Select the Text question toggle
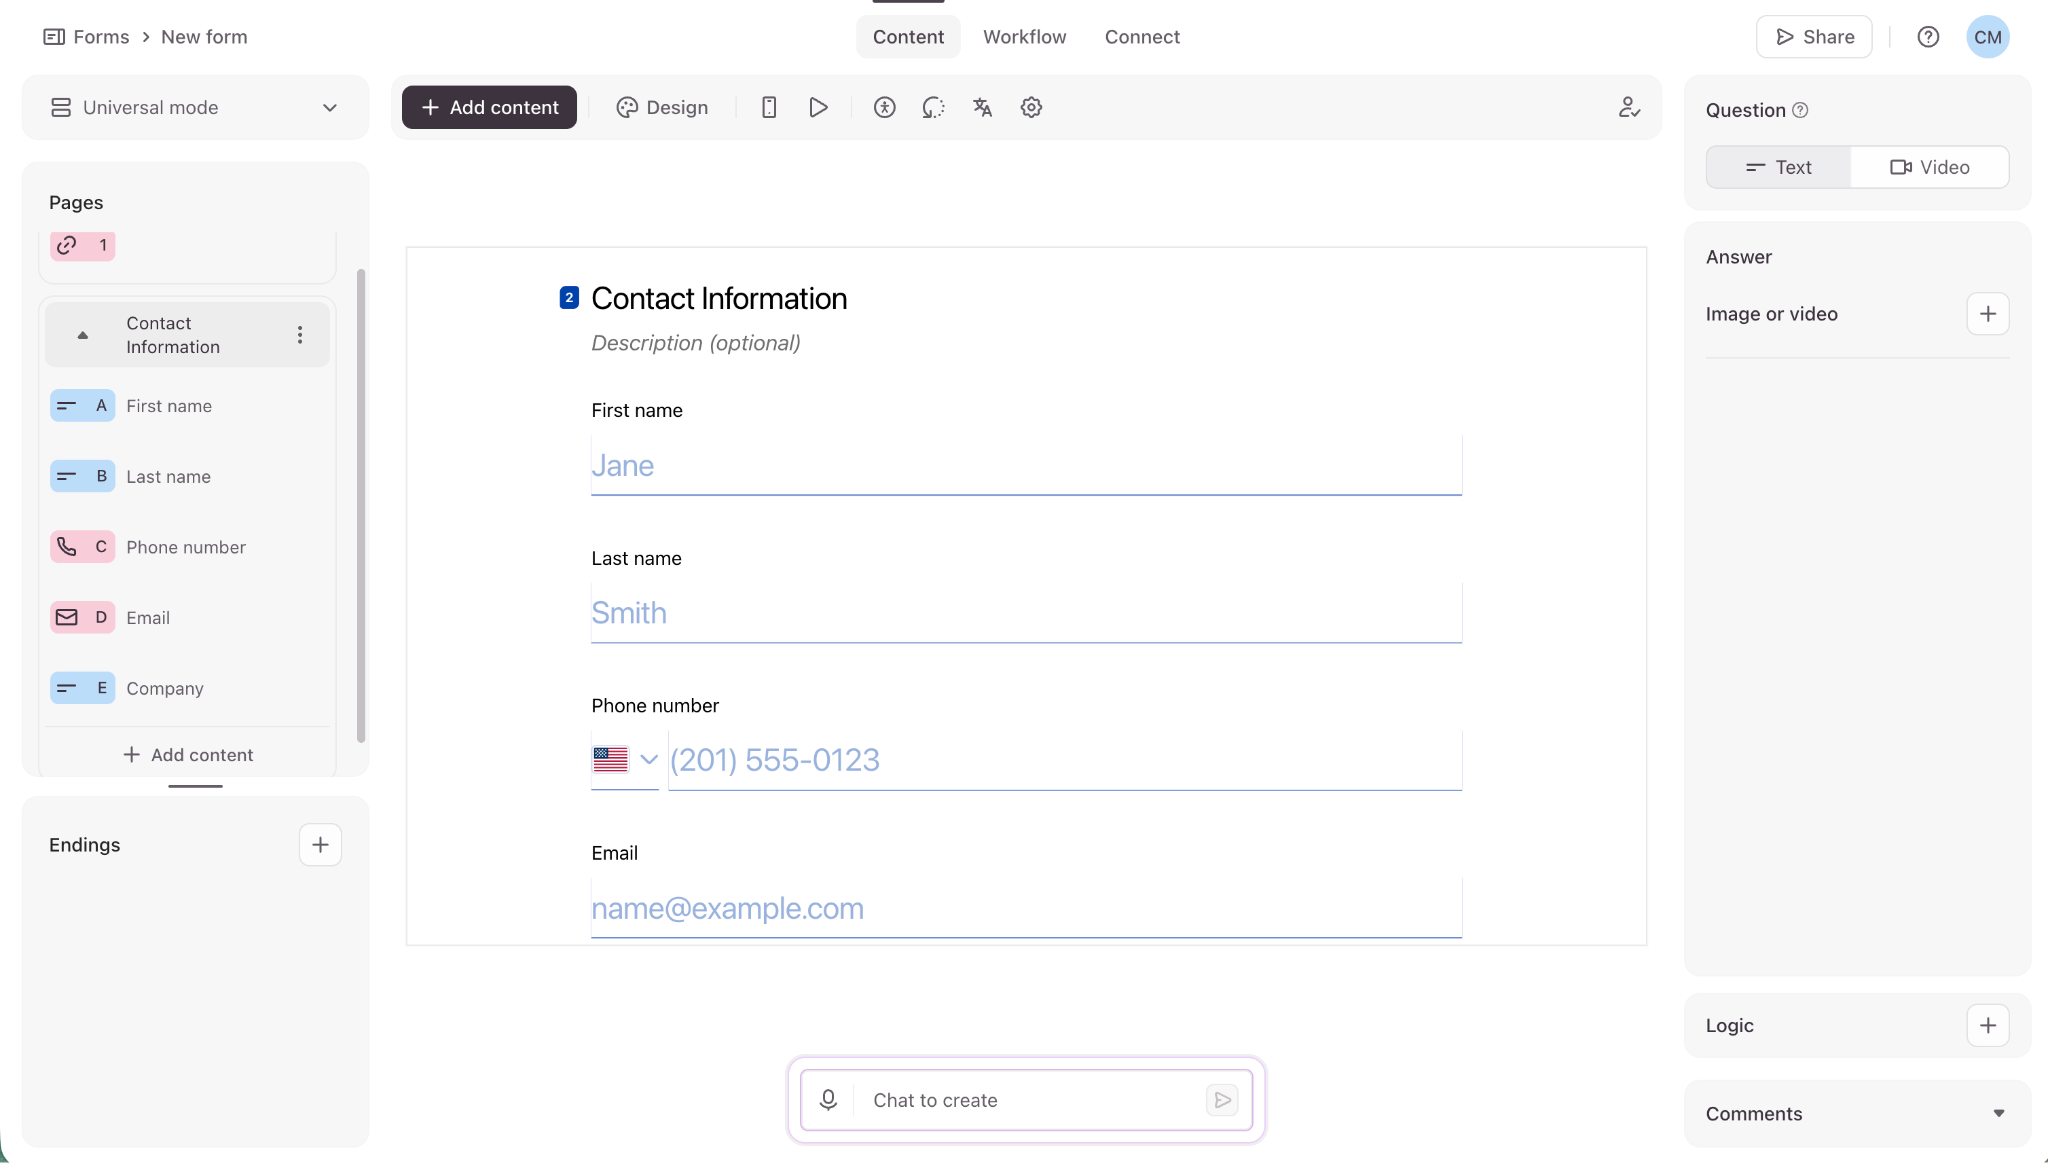The height and width of the screenshot is (1163, 2048). pyautogui.click(x=1779, y=167)
